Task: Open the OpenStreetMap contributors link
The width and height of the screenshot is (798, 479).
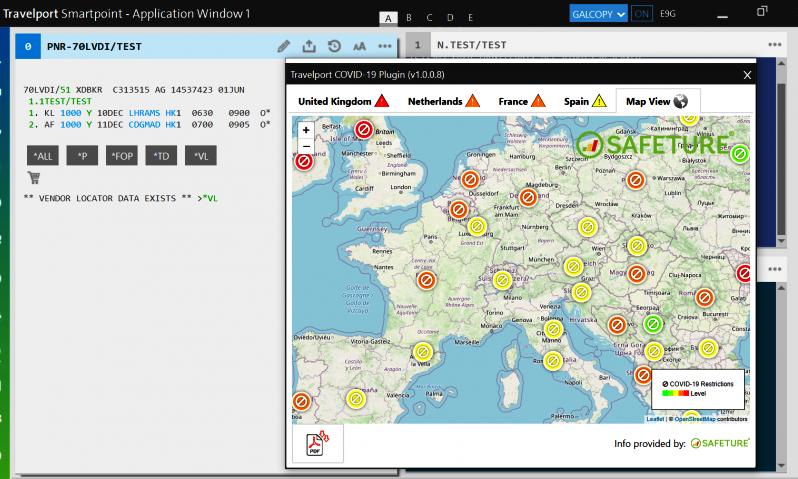Action: (x=697, y=419)
